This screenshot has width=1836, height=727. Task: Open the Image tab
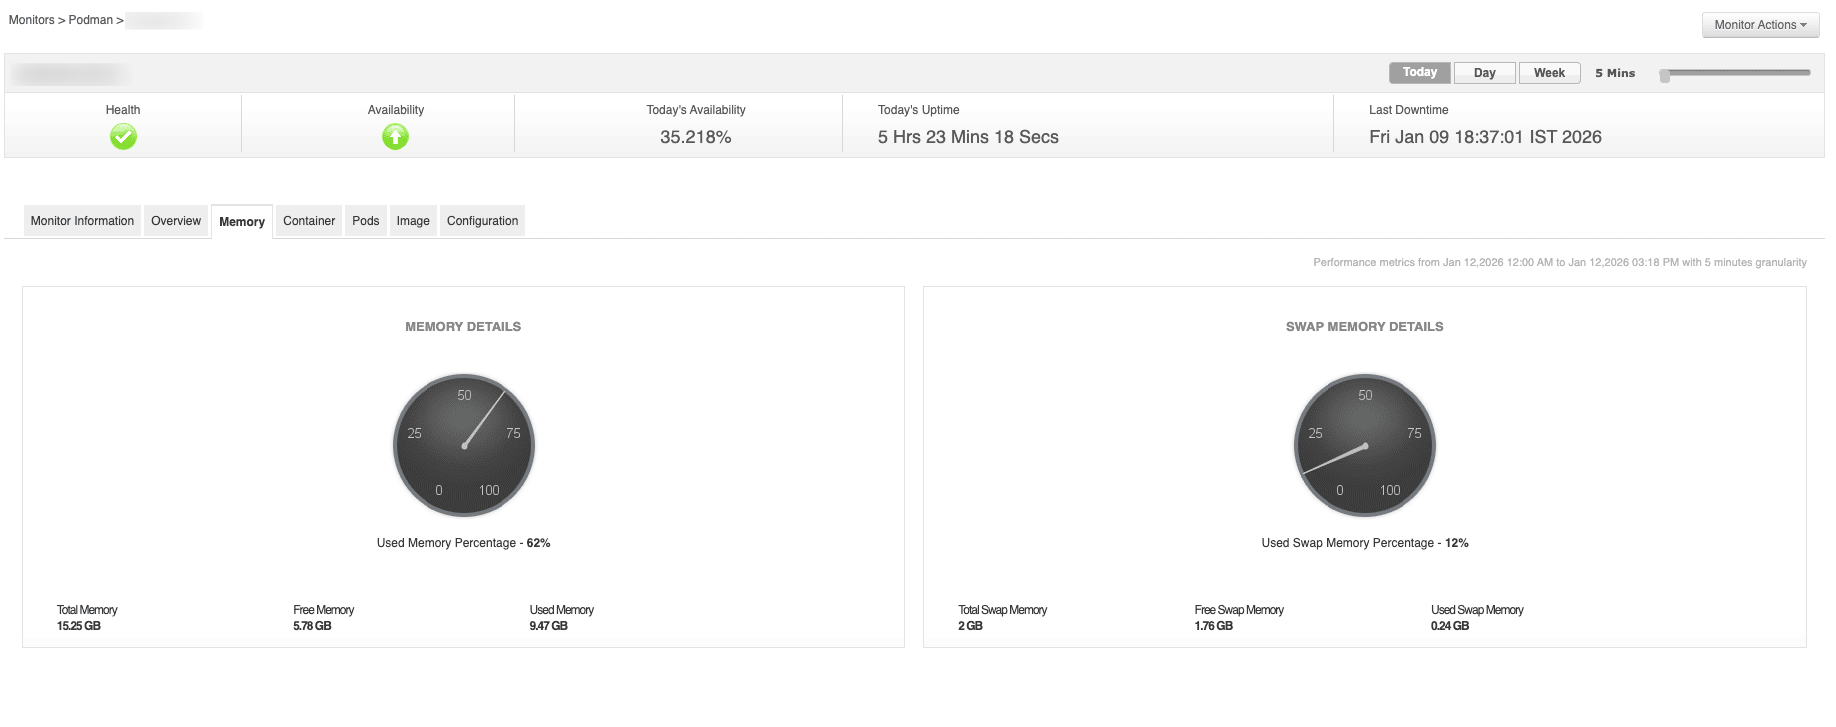(412, 220)
